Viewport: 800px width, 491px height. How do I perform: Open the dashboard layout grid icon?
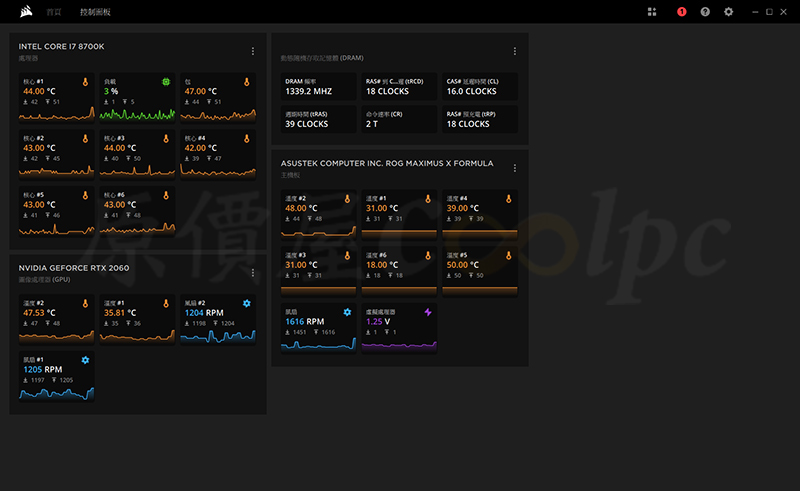point(652,12)
